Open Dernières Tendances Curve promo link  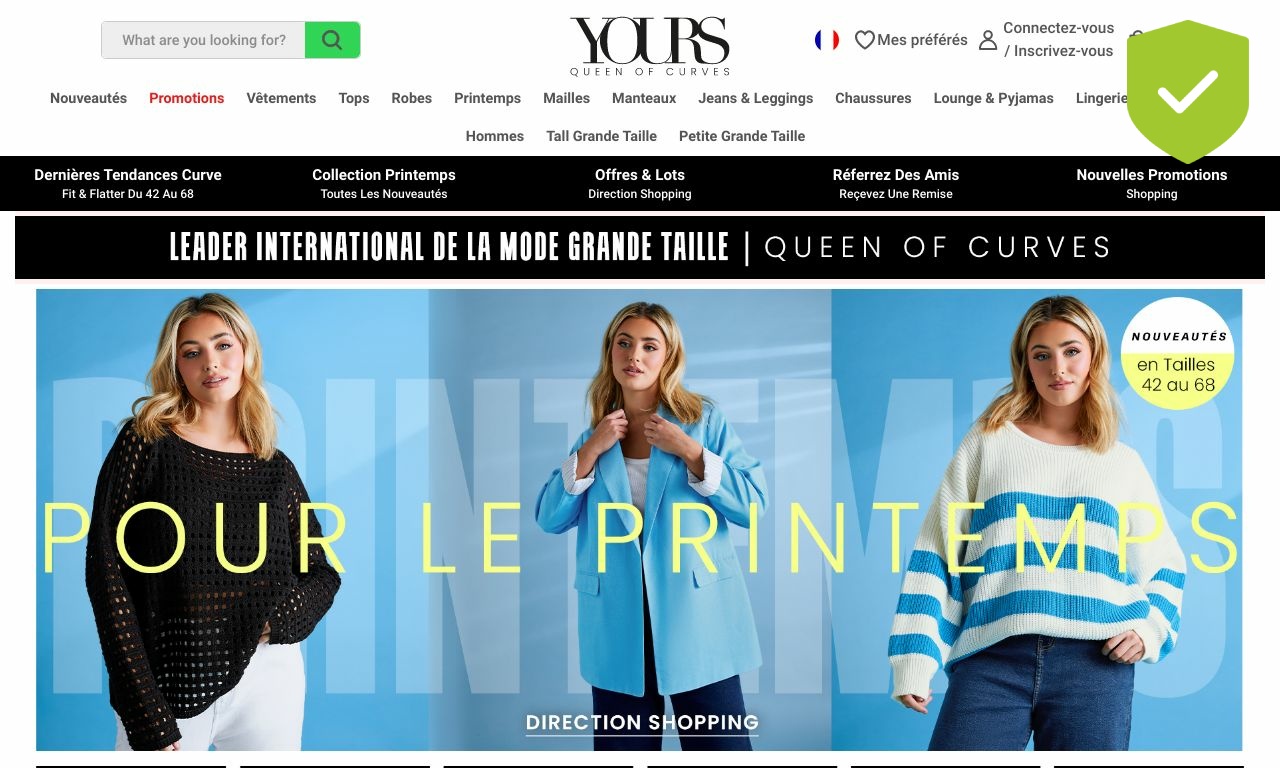click(x=128, y=183)
